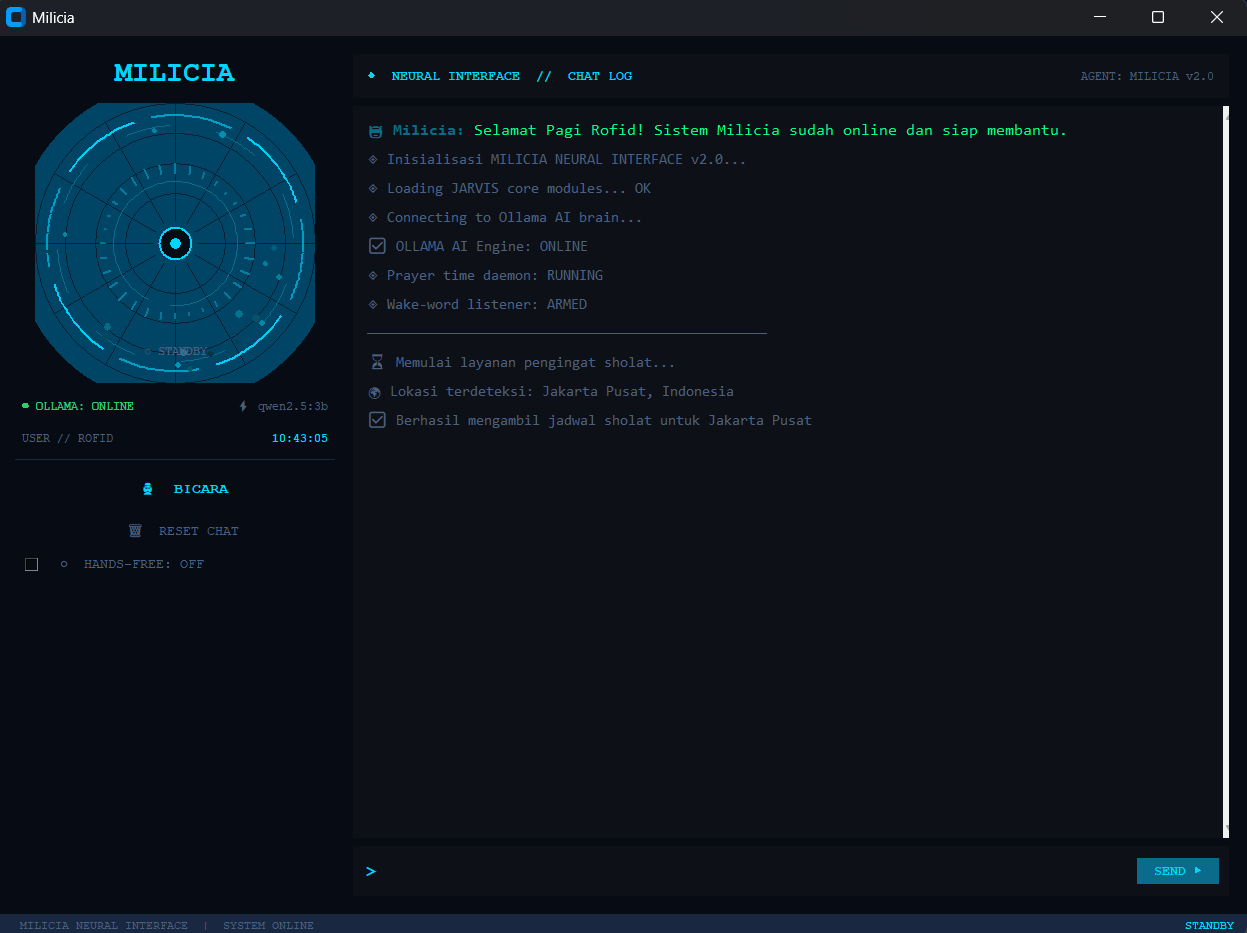Click the Wake-word listener: ARMED line

pyautogui.click(x=487, y=304)
